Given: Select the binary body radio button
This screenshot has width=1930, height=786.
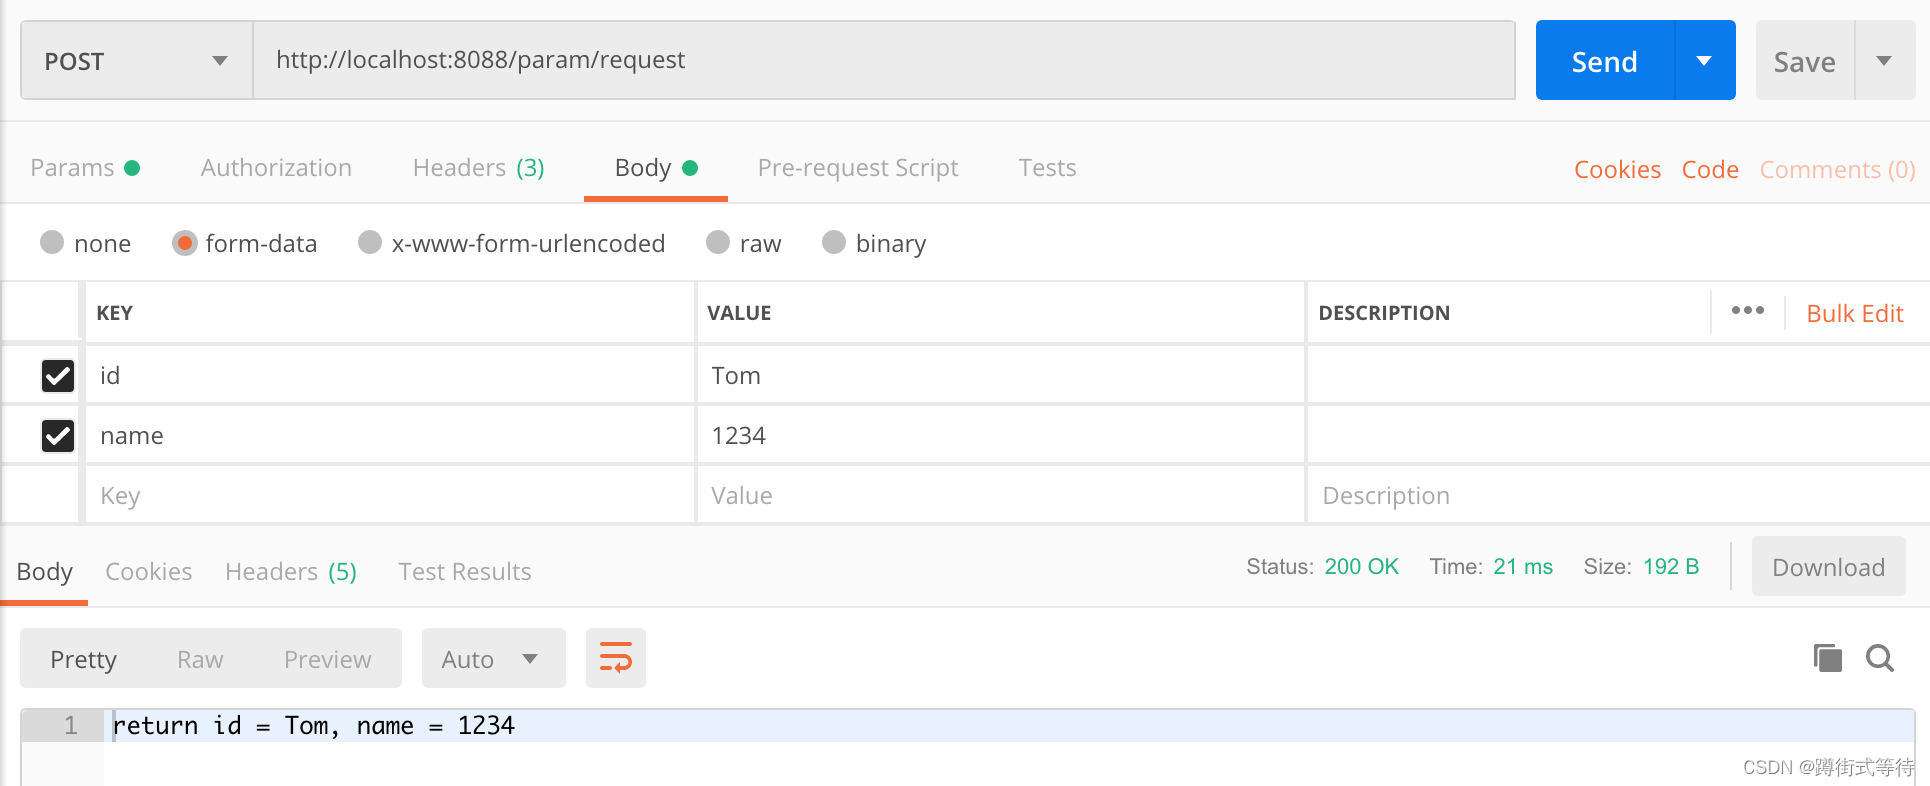Looking at the screenshot, I should (834, 242).
